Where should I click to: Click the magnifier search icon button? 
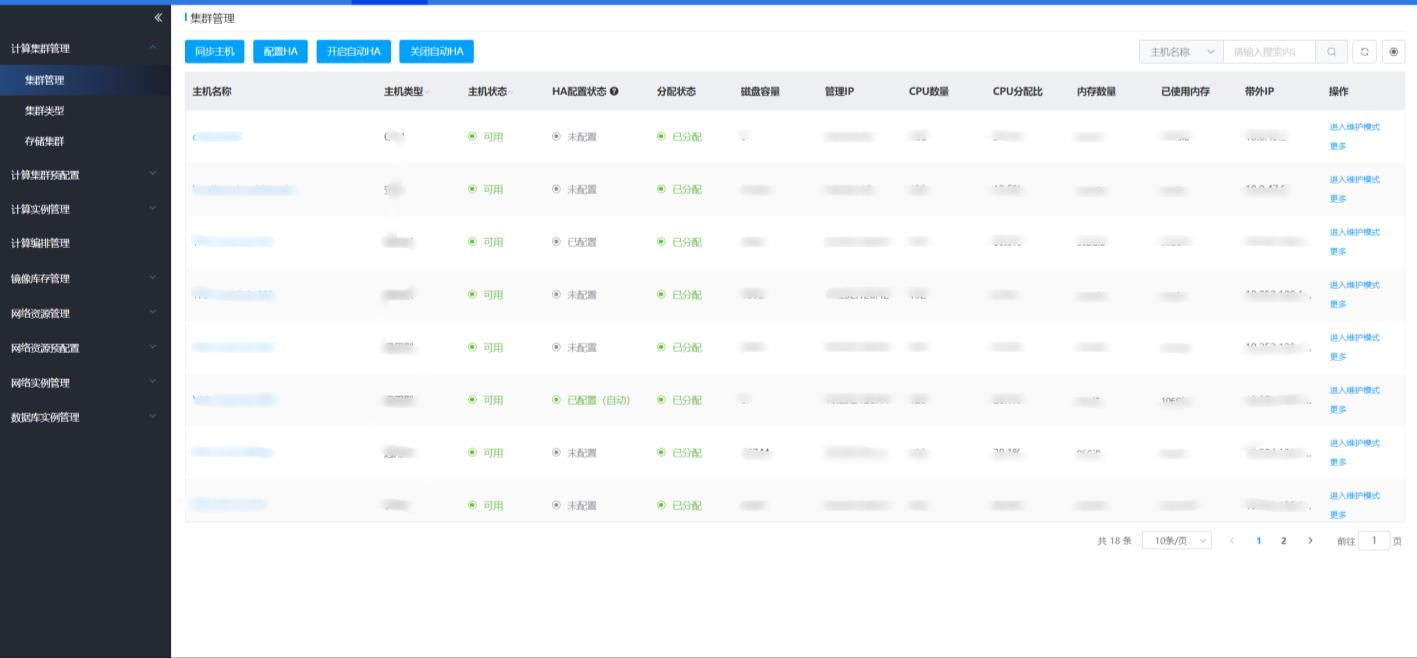[x=1331, y=52]
